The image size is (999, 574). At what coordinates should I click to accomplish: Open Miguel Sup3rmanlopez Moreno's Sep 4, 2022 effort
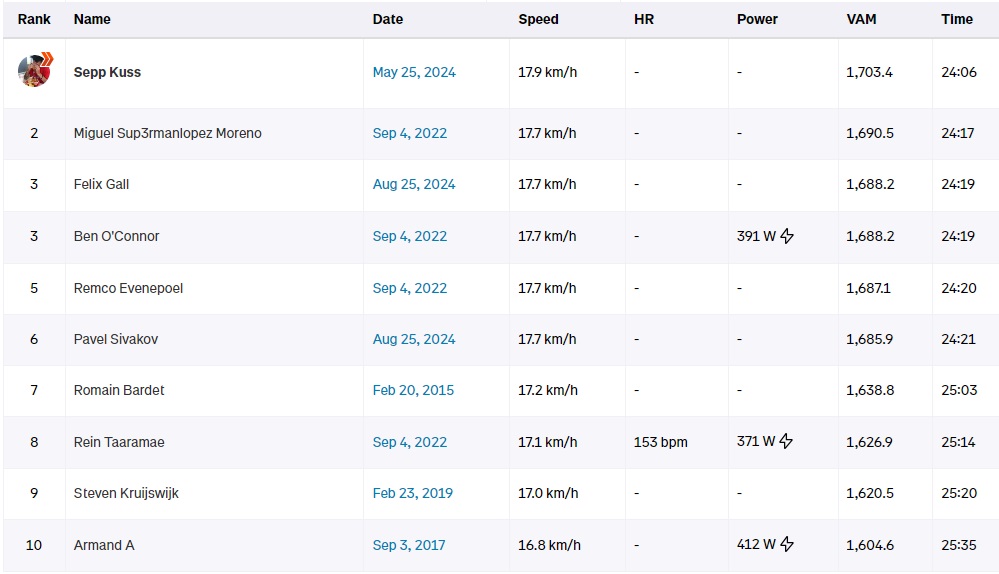[409, 134]
